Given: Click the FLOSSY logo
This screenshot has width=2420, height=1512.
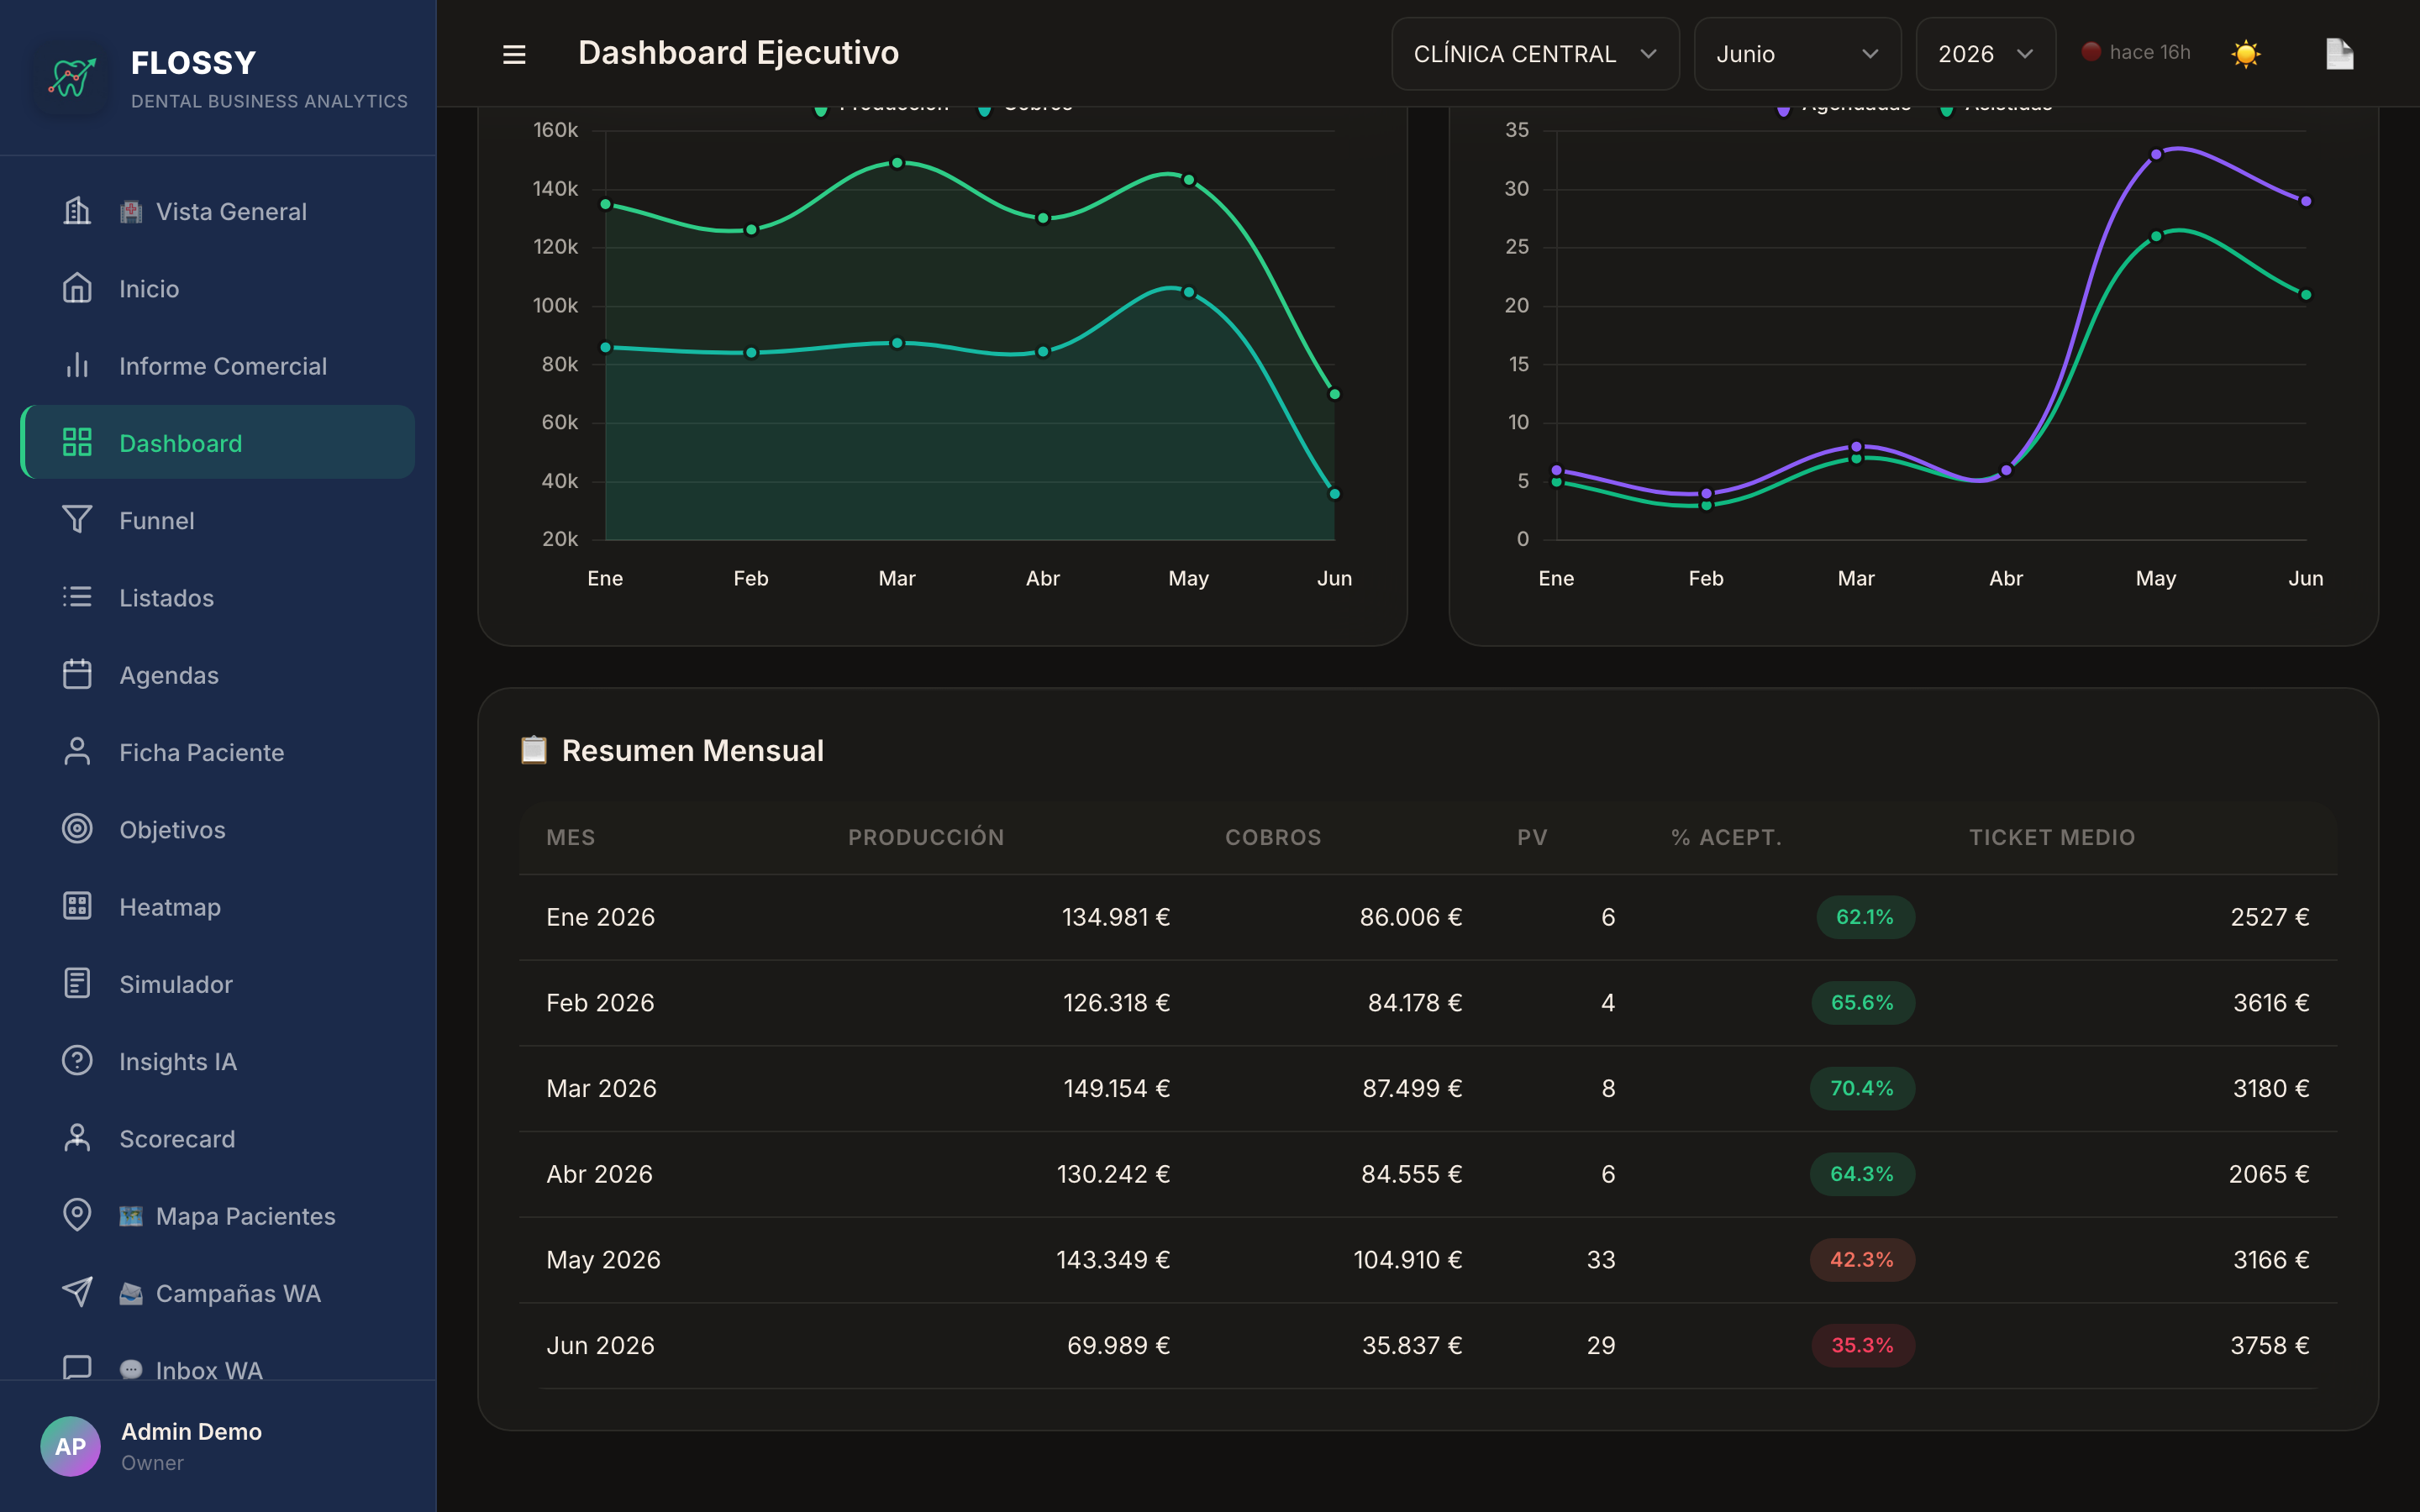Looking at the screenshot, I should [71, 77].
